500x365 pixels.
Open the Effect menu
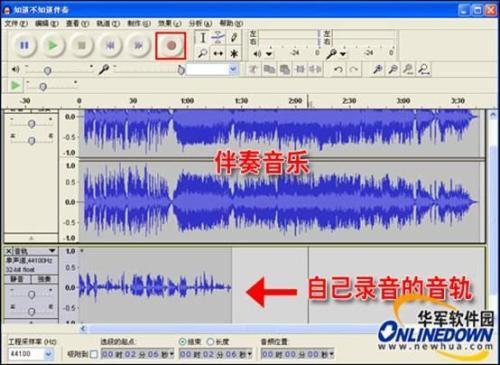click(x=169, y=23)
